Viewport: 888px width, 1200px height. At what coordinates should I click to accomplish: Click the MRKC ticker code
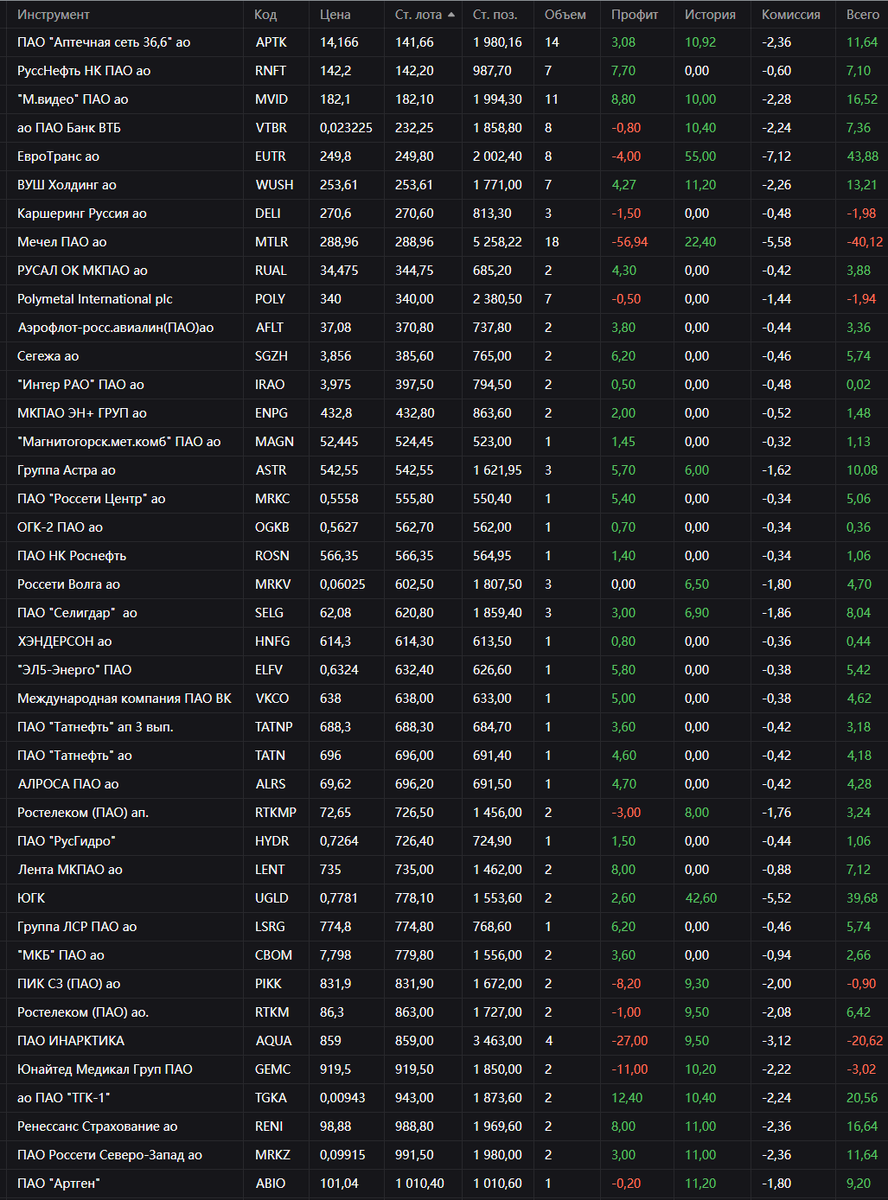(271, 499)
